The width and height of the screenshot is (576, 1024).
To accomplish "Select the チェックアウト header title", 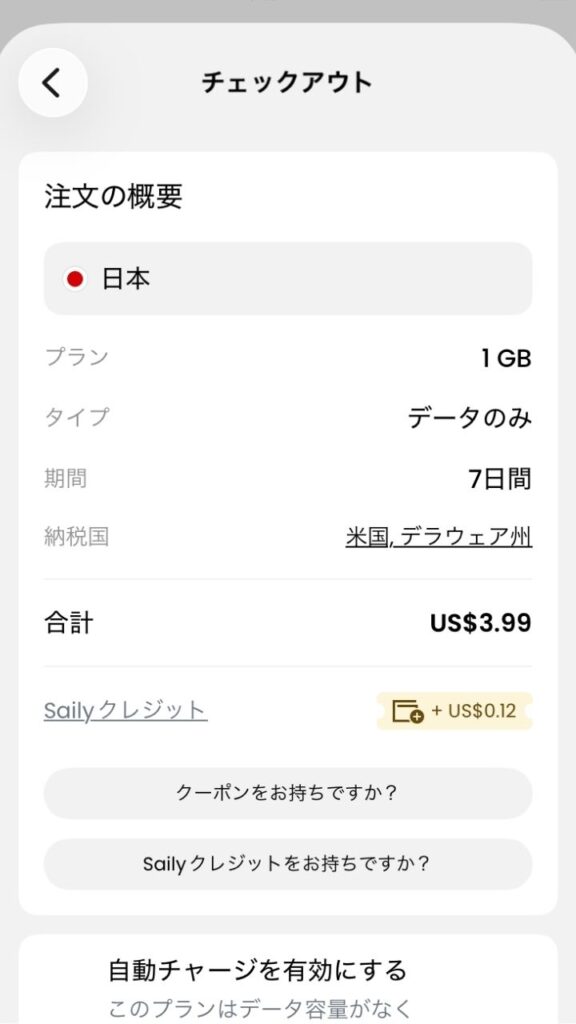I will 287,83.
